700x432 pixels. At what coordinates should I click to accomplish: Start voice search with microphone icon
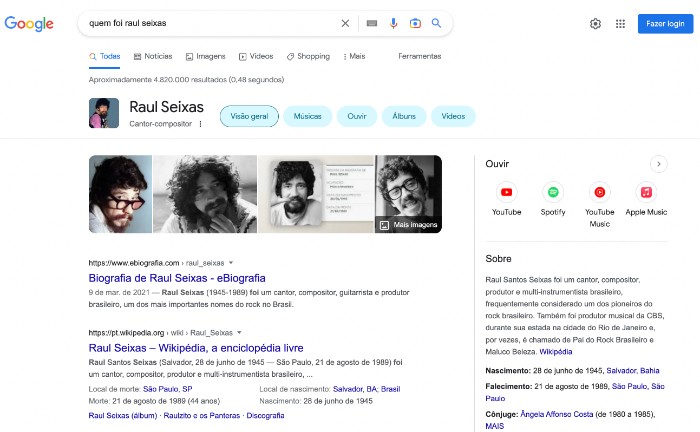[x=393, y=23]
